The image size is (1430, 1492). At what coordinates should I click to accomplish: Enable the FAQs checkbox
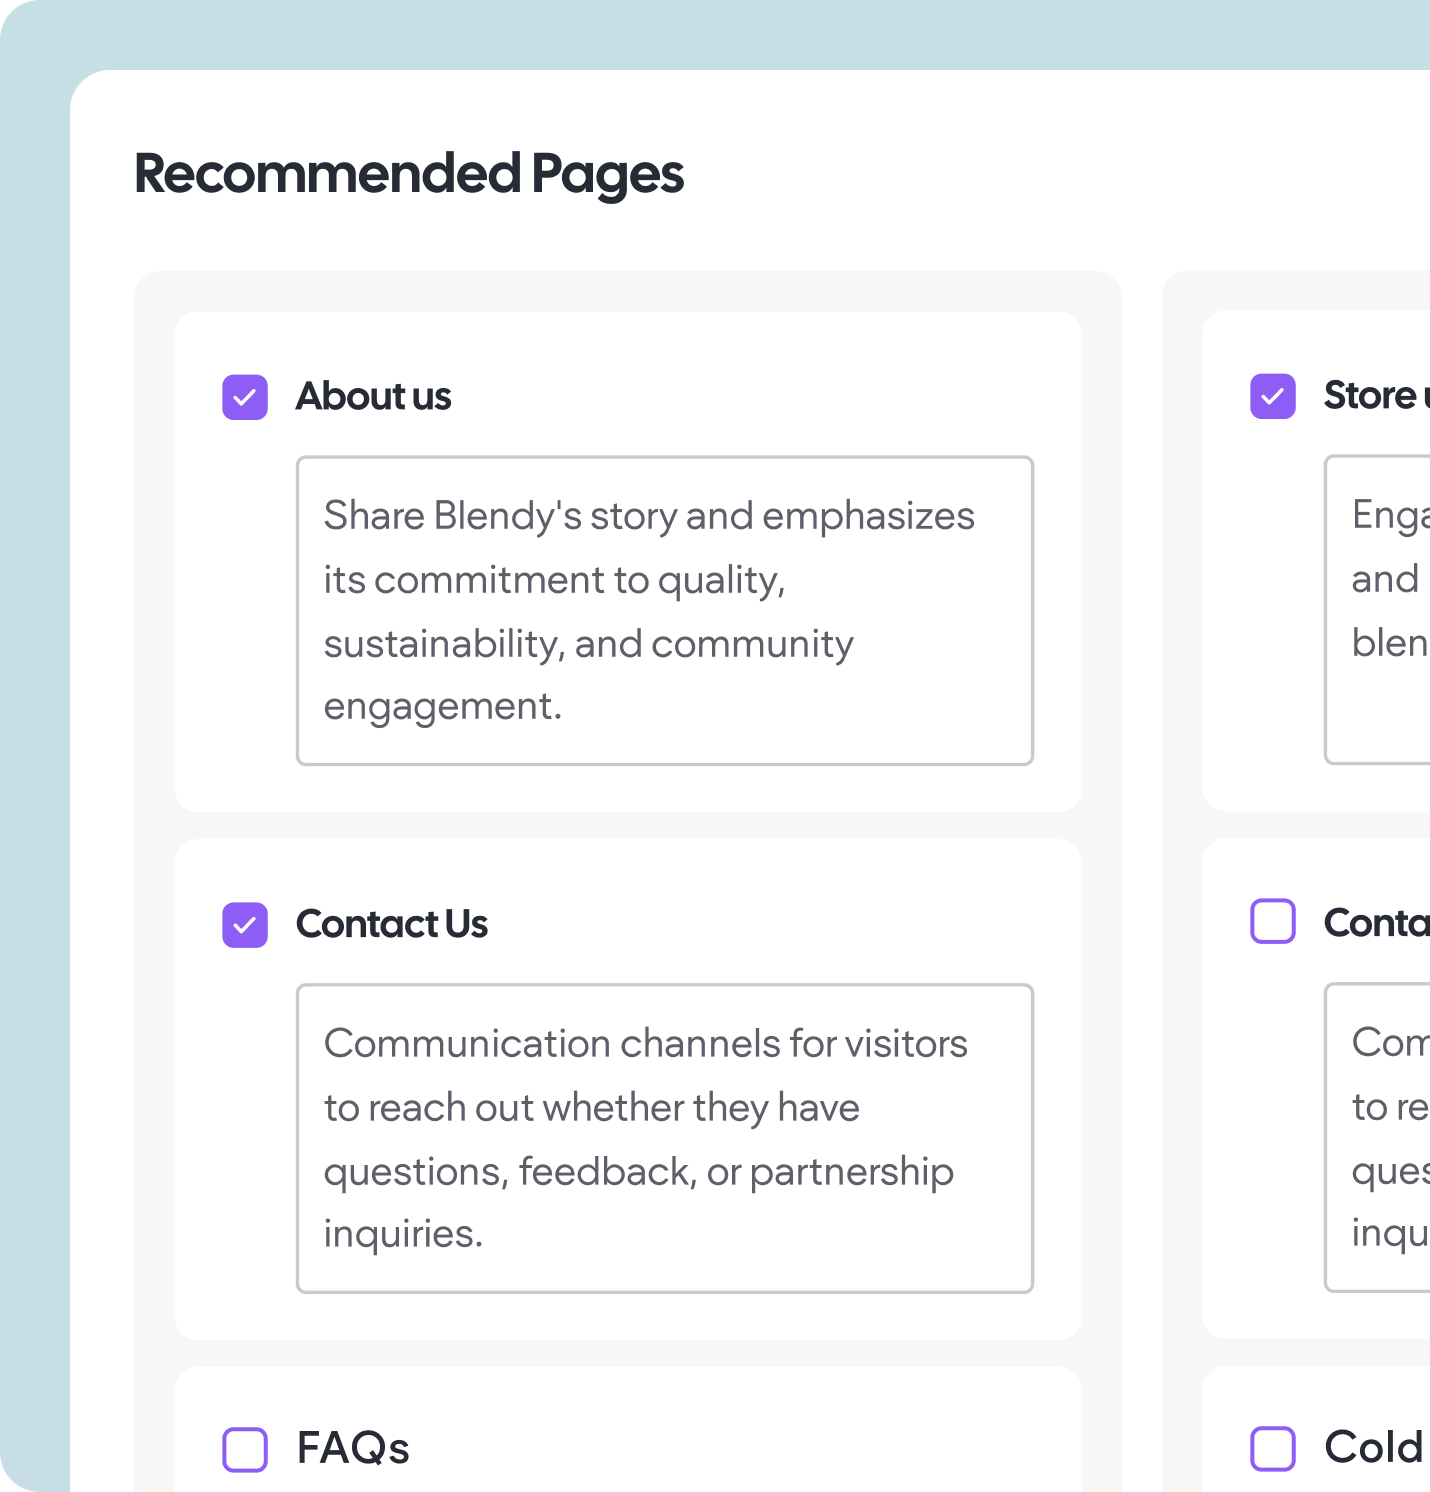(x=245, y=1449)
